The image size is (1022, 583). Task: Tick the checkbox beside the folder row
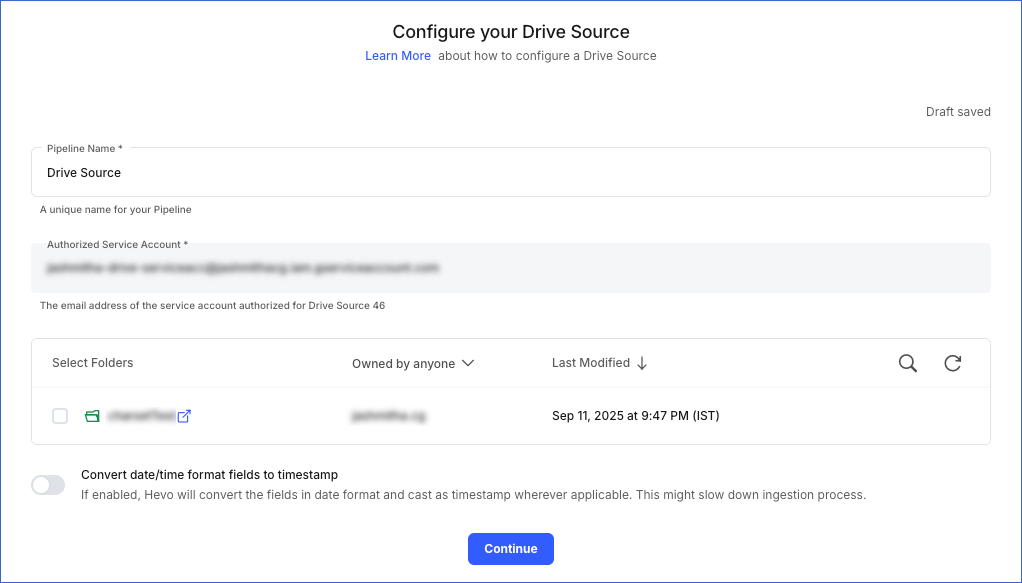(x=59, y=415)
